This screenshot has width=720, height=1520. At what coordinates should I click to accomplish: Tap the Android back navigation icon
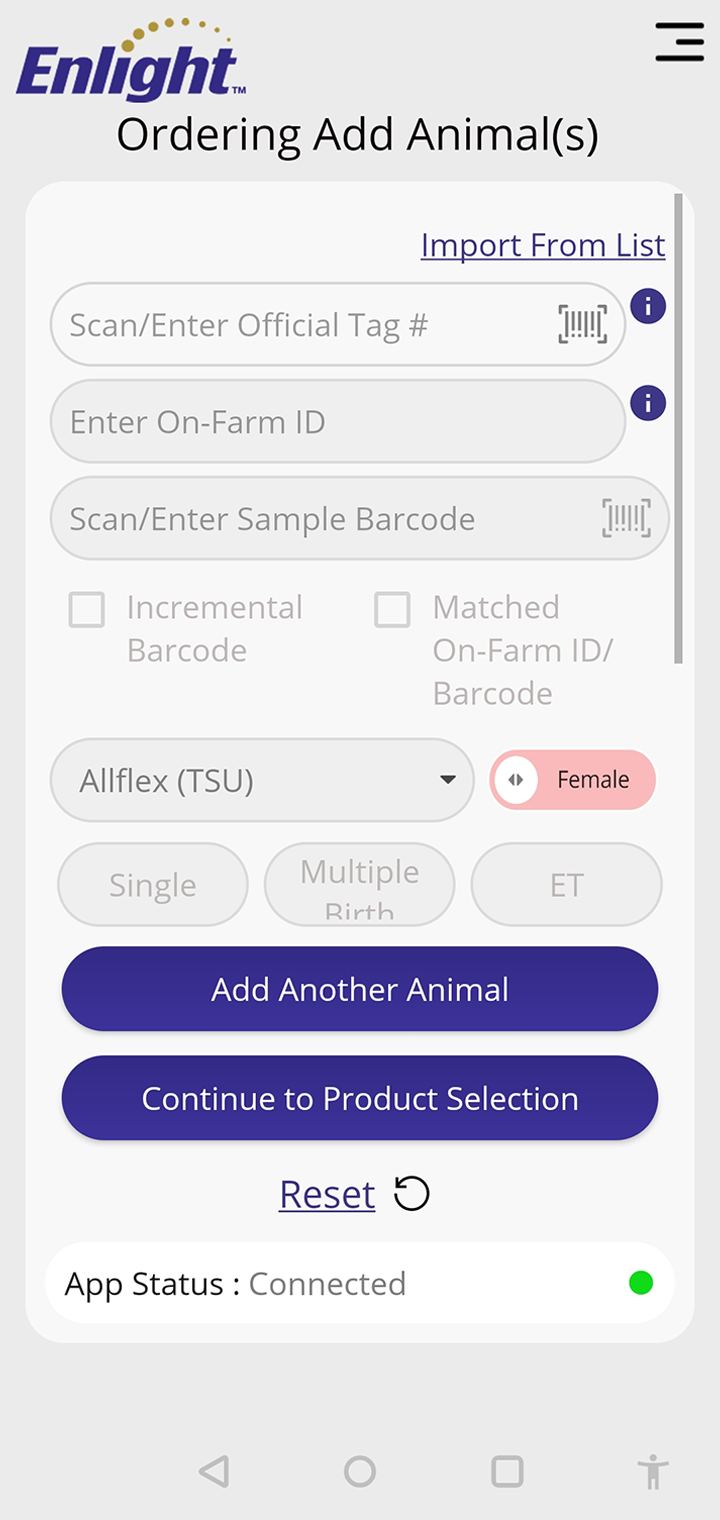213,1471
